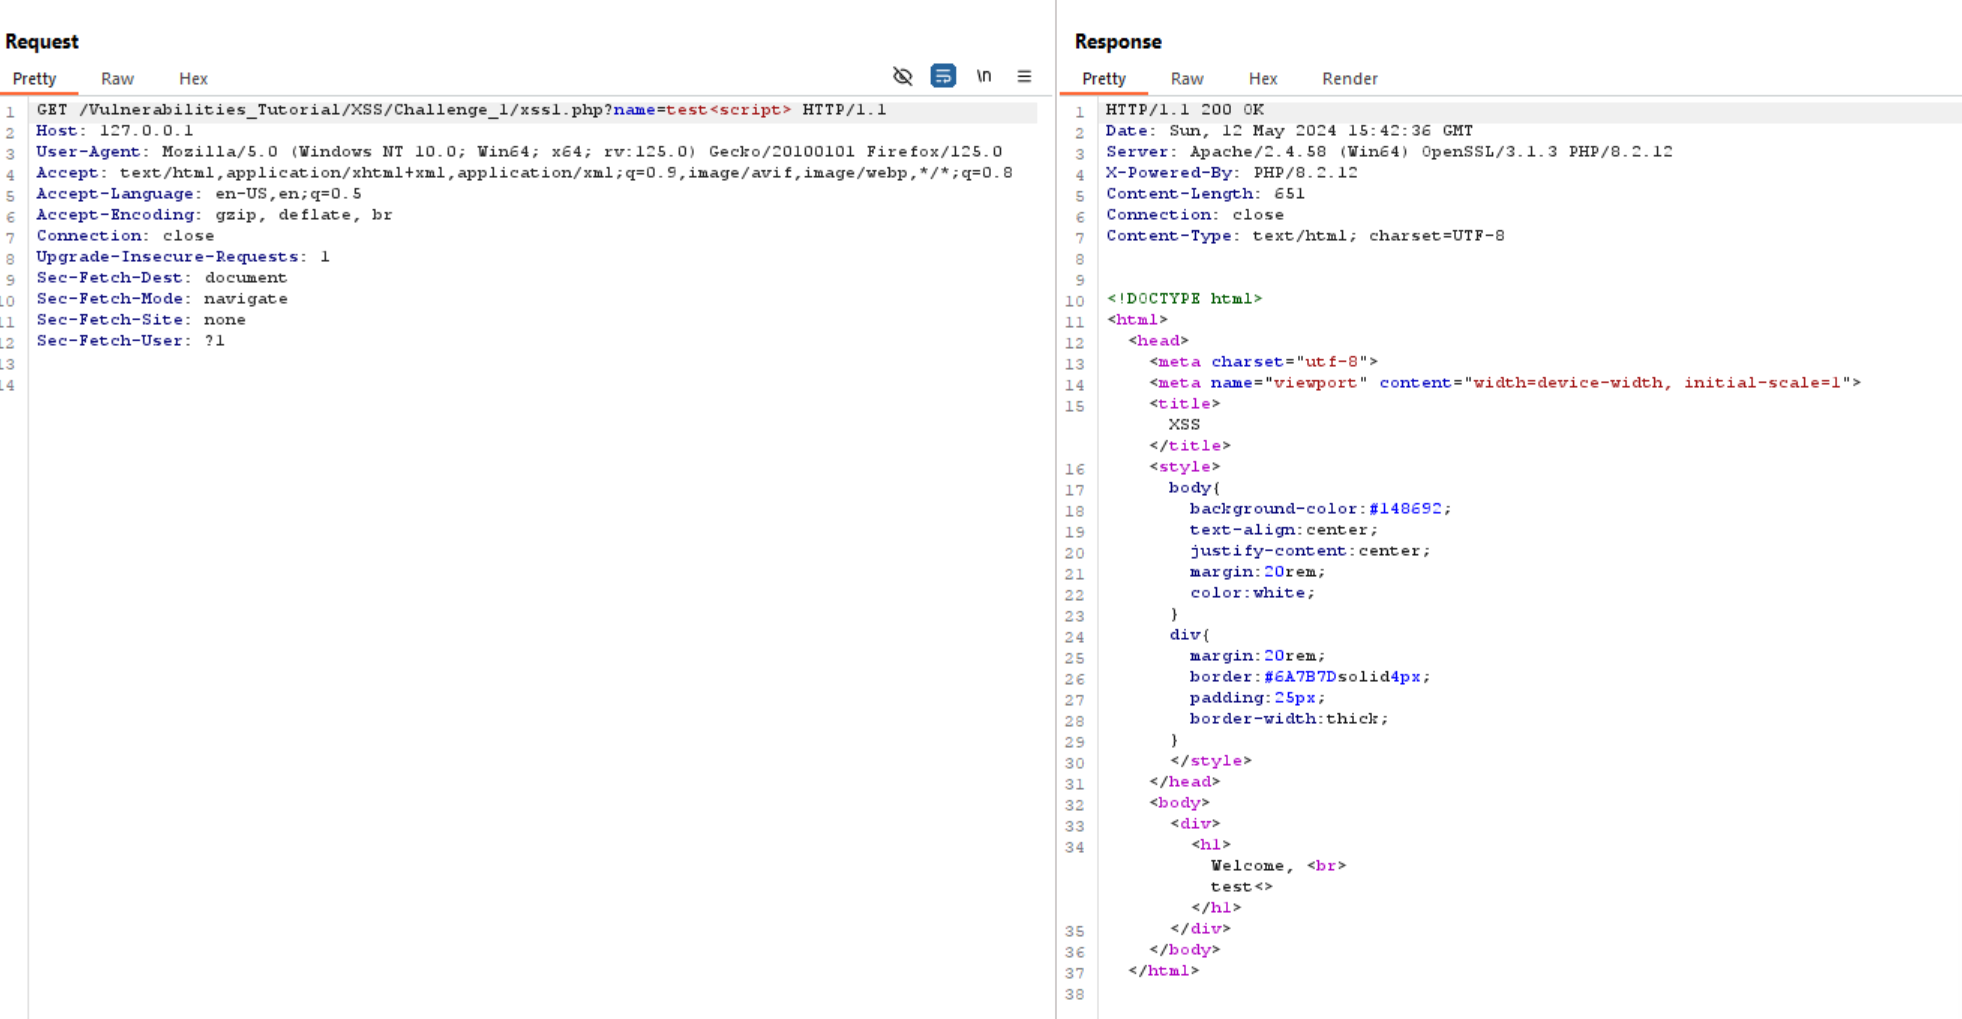Toggle hide non-printable characters eye icon
1962x1019 pixels.
click(x=902, y=76)
